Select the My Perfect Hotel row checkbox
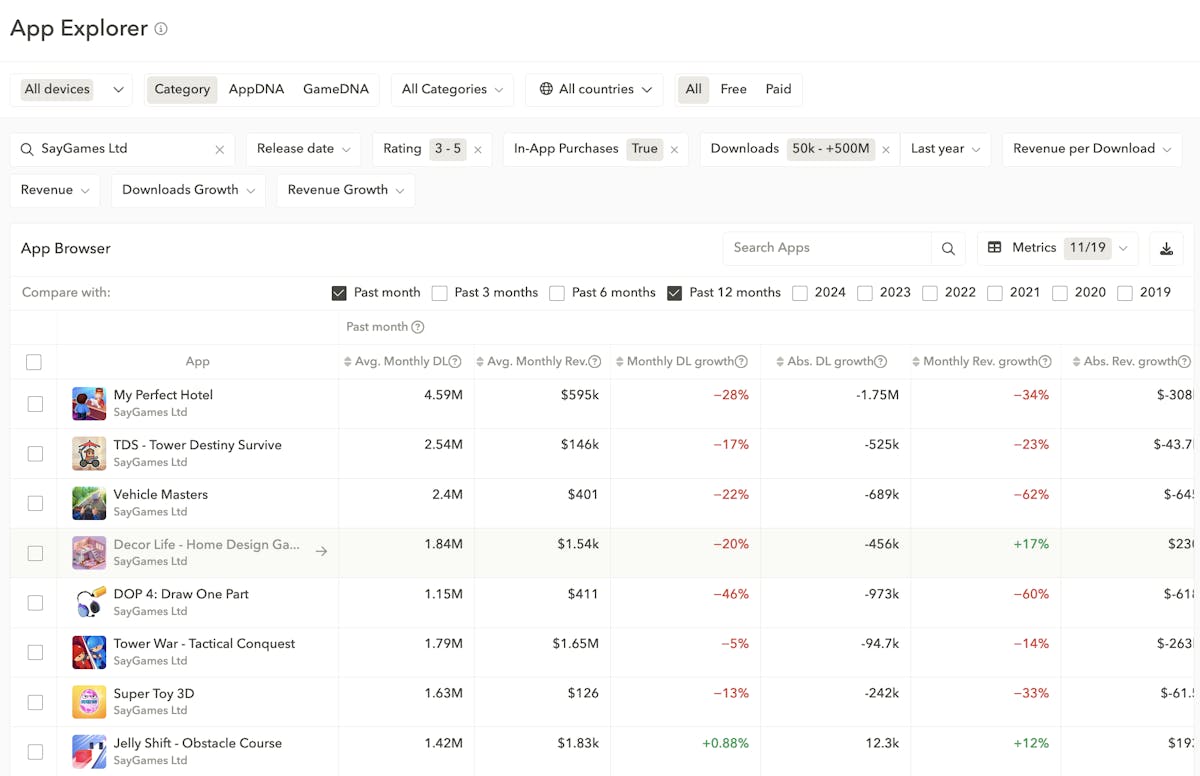Image resolution: width=1200 pixels, height=776 pixels. [35, 404]
